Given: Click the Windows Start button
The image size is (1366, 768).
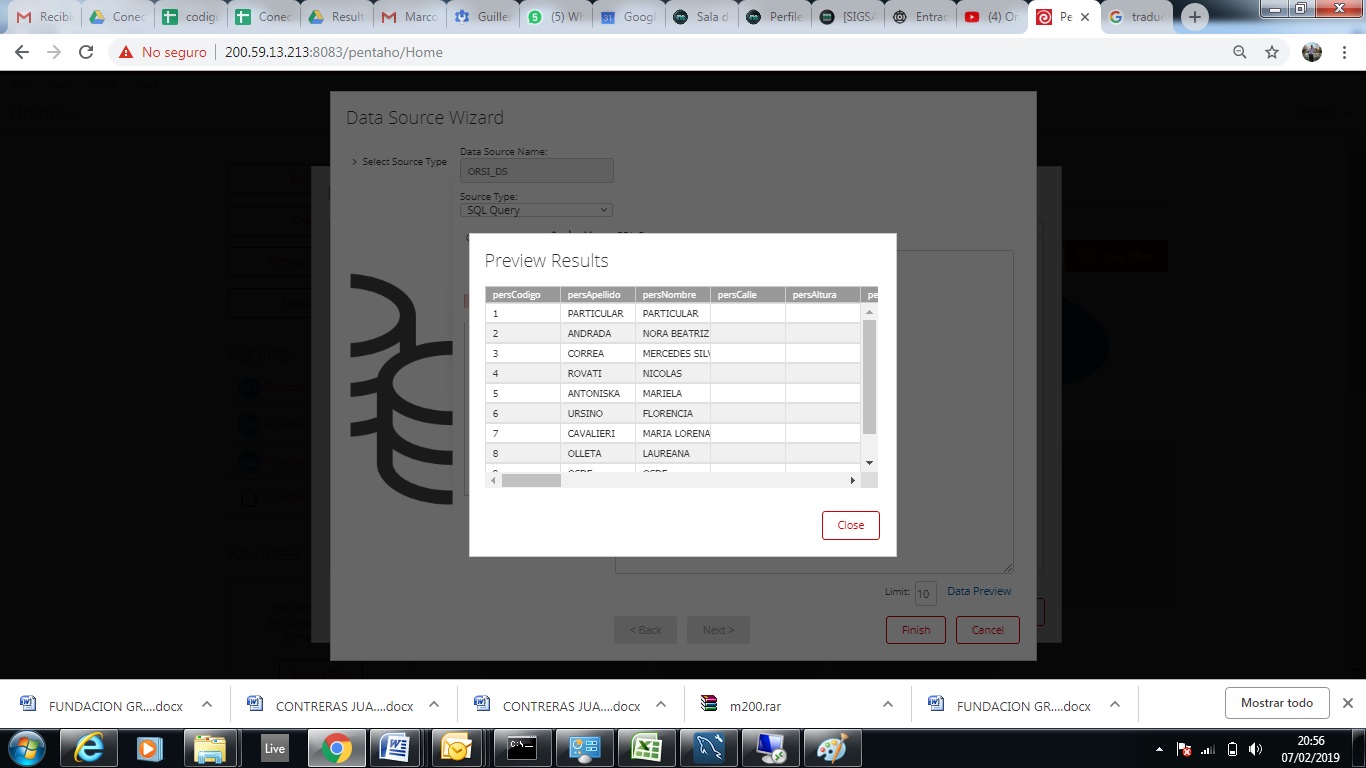Looking at the screenshot, I should point(27,748).
